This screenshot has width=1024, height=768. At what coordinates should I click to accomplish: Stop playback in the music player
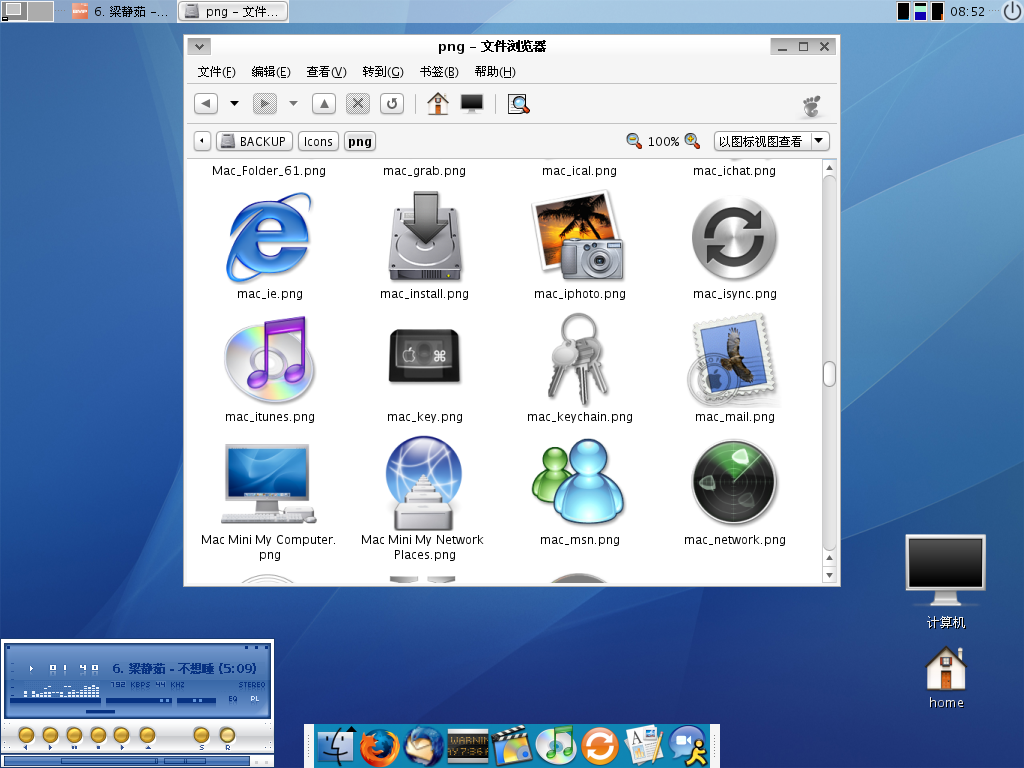coord(98,736)
